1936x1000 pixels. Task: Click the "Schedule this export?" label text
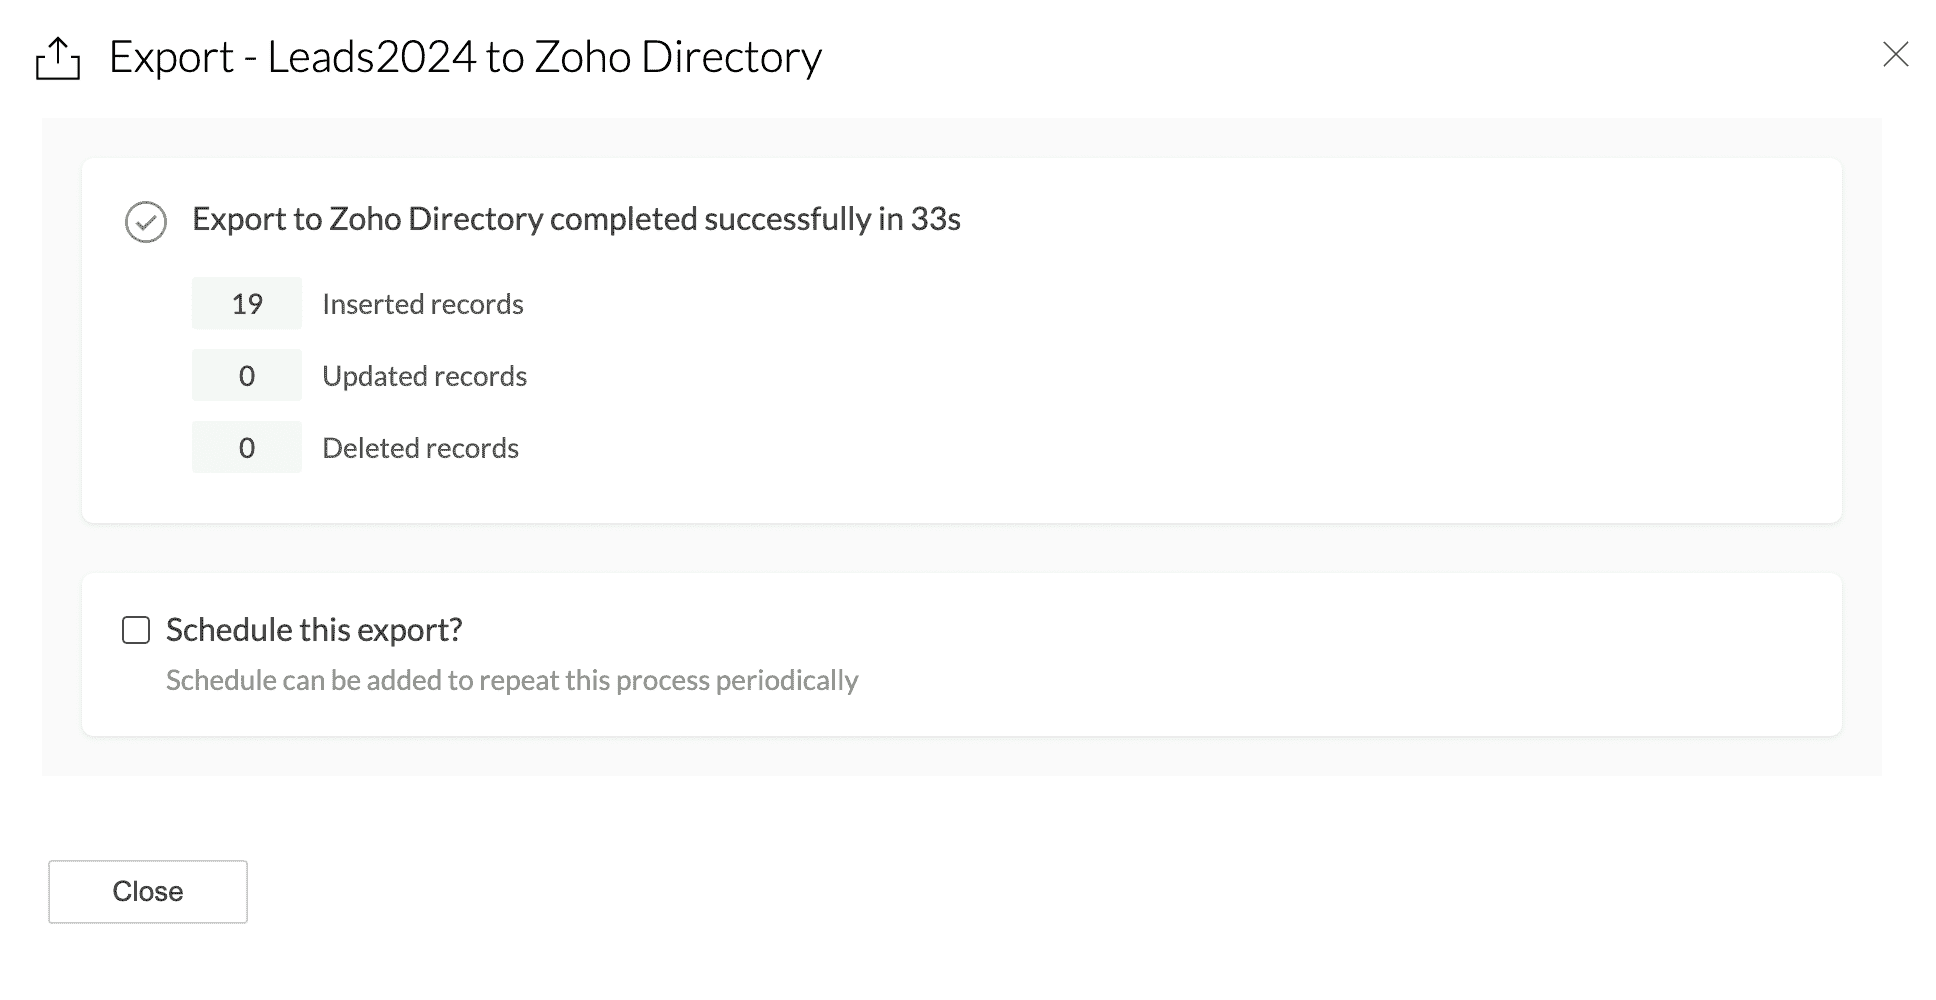click(314, 630)
